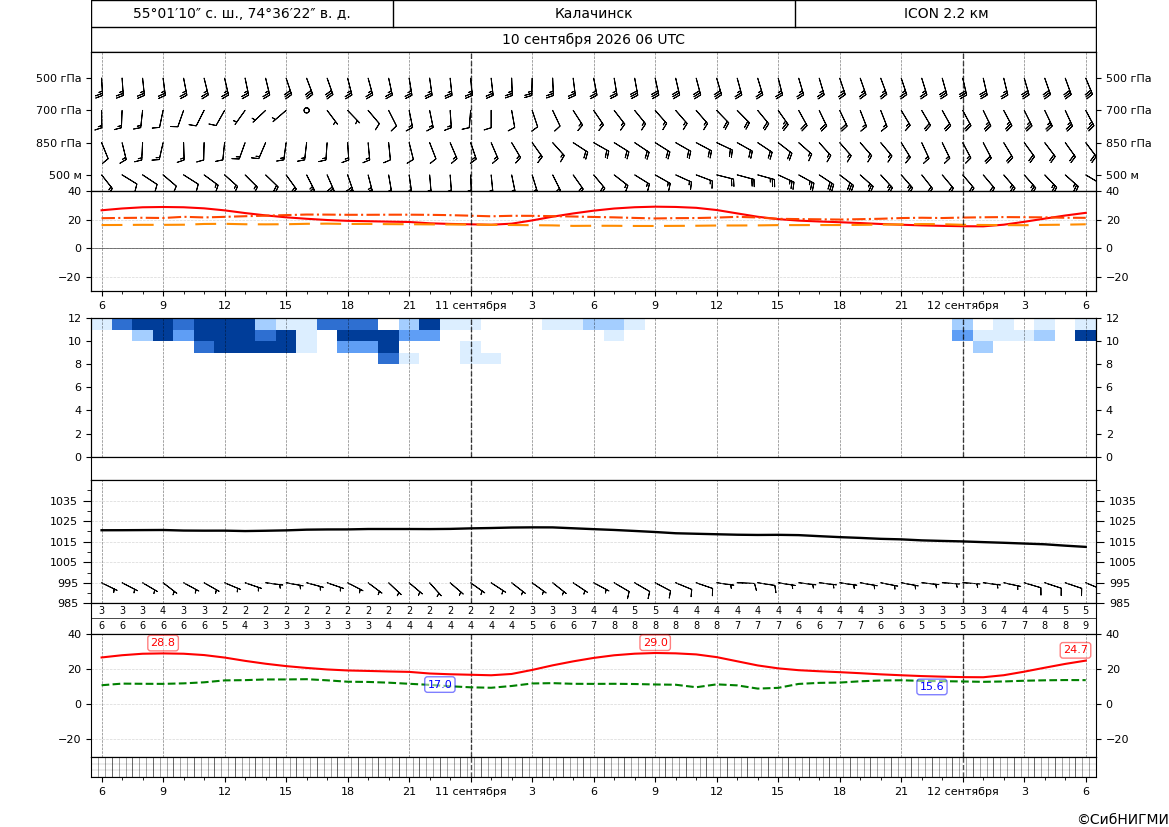Click the dark blue cloud cell at the chart's right edge
Viewport: 1169px width, 827px height.
click(1086, 336)
